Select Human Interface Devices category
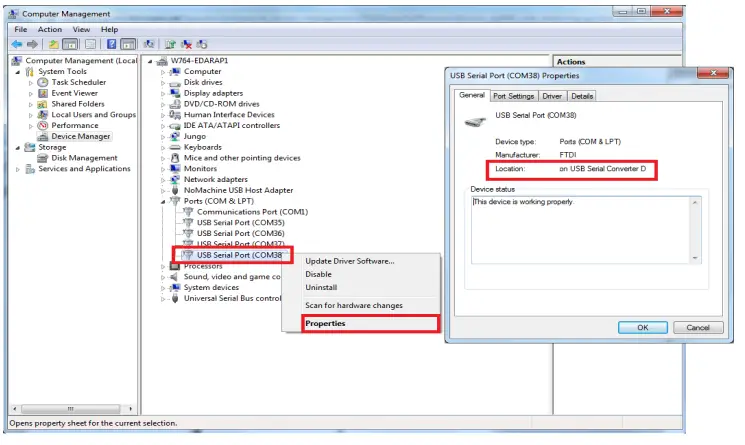This screenshot has width=745, height=445. (x=229, y=115)
